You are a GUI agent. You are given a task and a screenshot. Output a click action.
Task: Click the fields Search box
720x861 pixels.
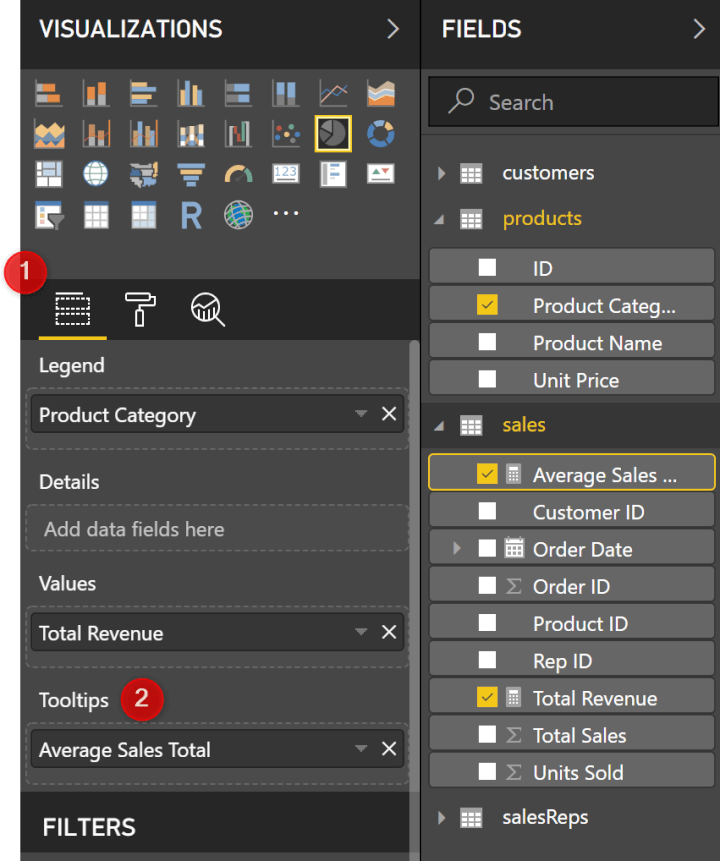(572, 101)
